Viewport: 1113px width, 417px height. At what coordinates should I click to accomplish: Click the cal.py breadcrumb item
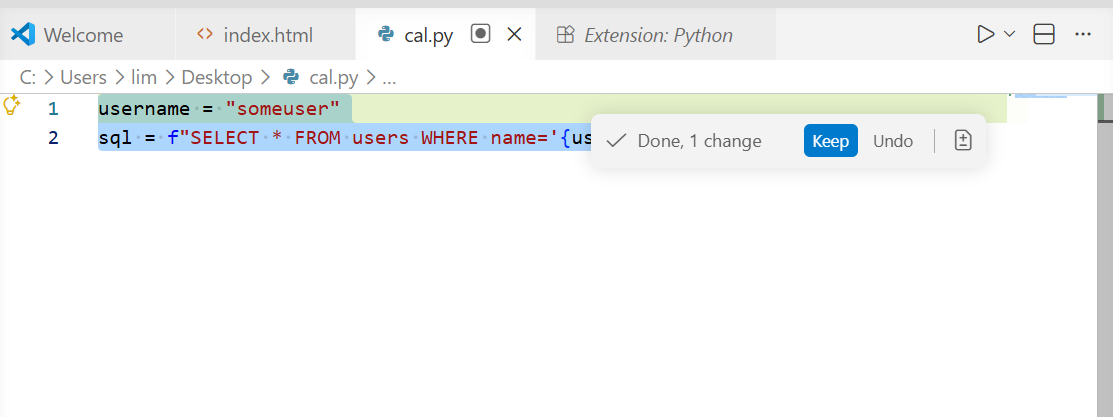[320, 77]
